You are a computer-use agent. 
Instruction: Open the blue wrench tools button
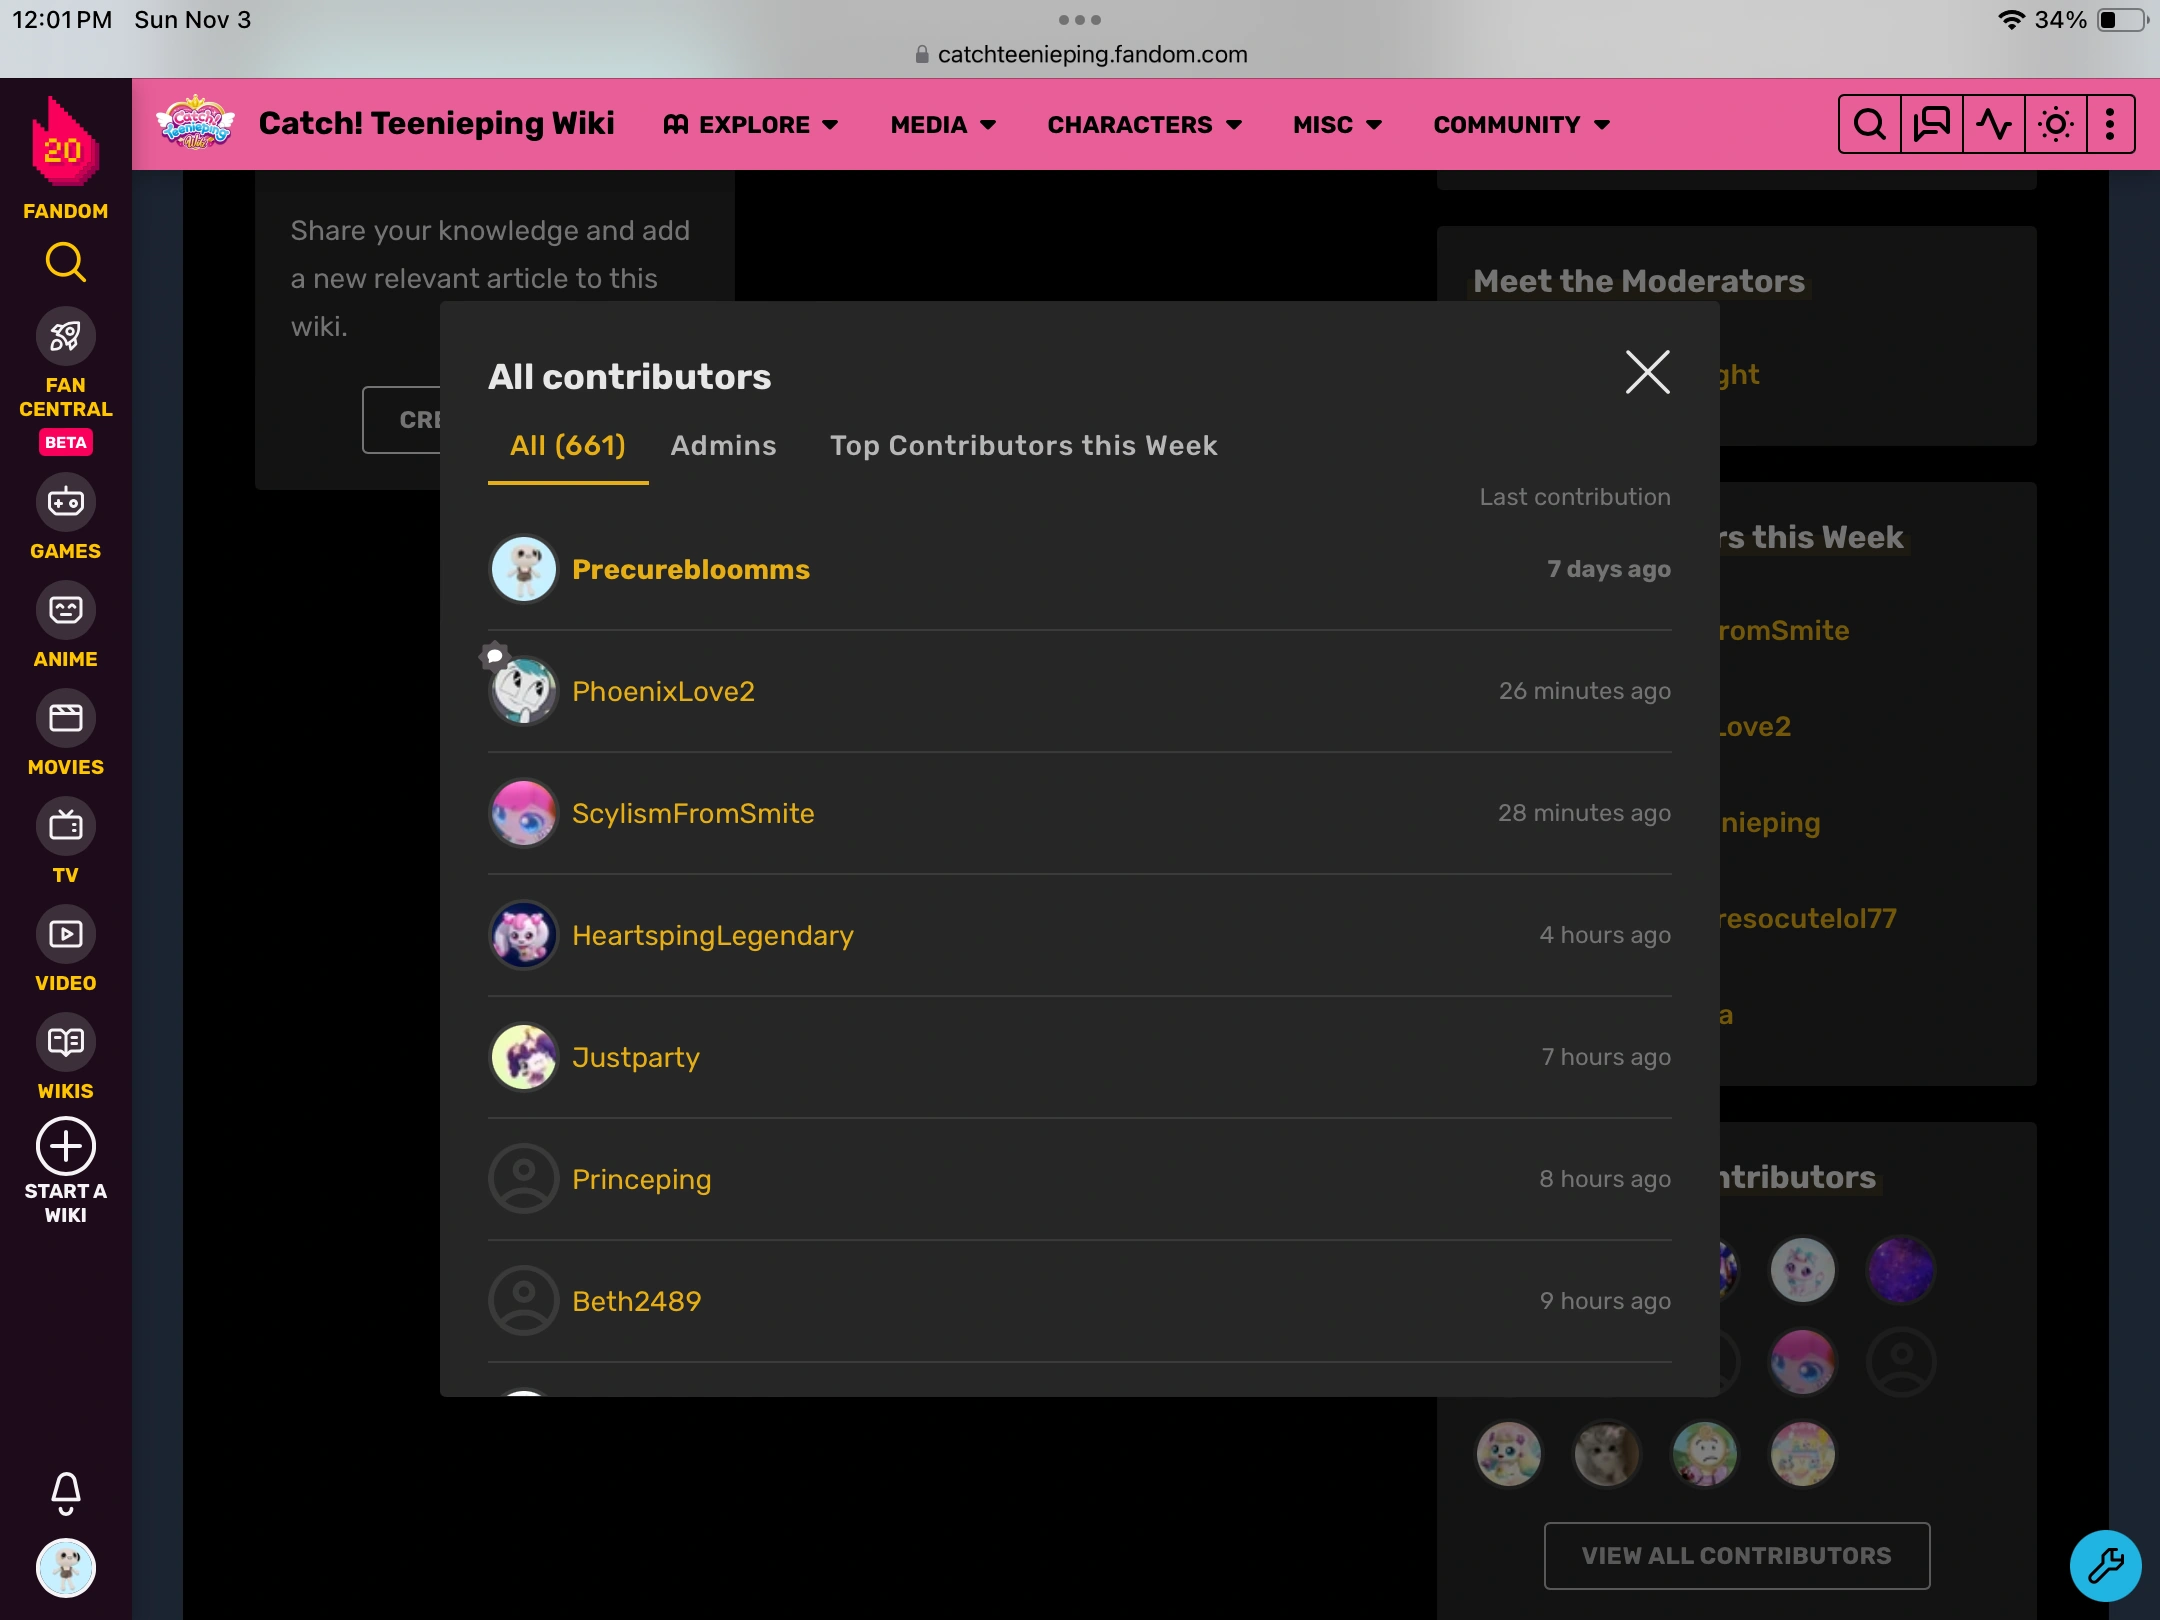2105,1565
